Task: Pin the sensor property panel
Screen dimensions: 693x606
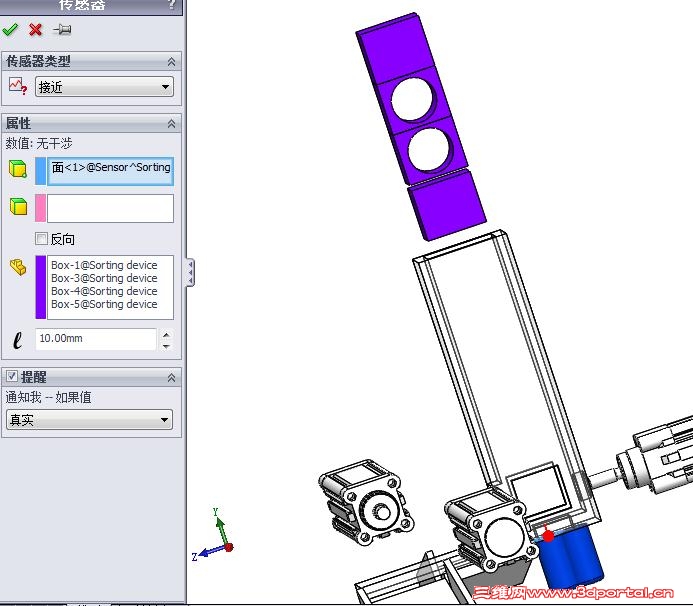Action: point(61,30)
